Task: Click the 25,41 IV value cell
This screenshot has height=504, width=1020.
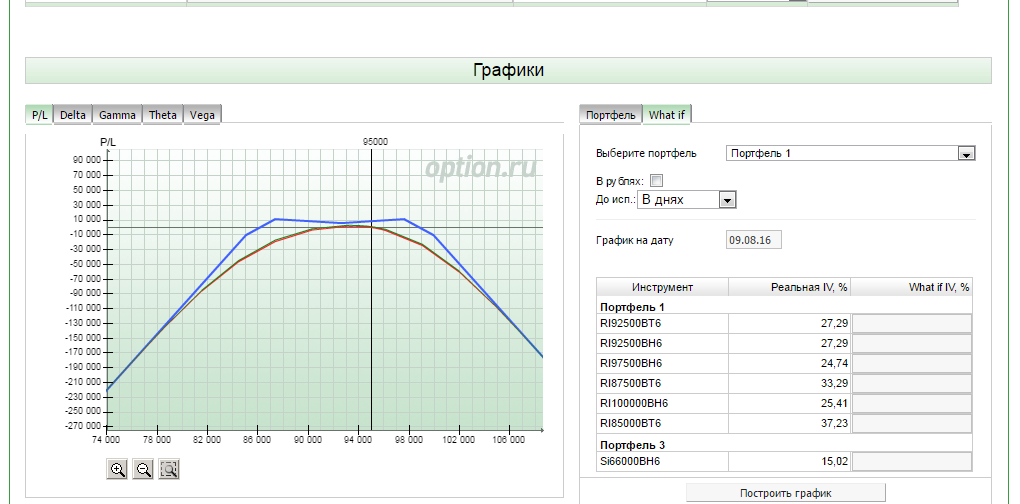Action: [790, 404]
